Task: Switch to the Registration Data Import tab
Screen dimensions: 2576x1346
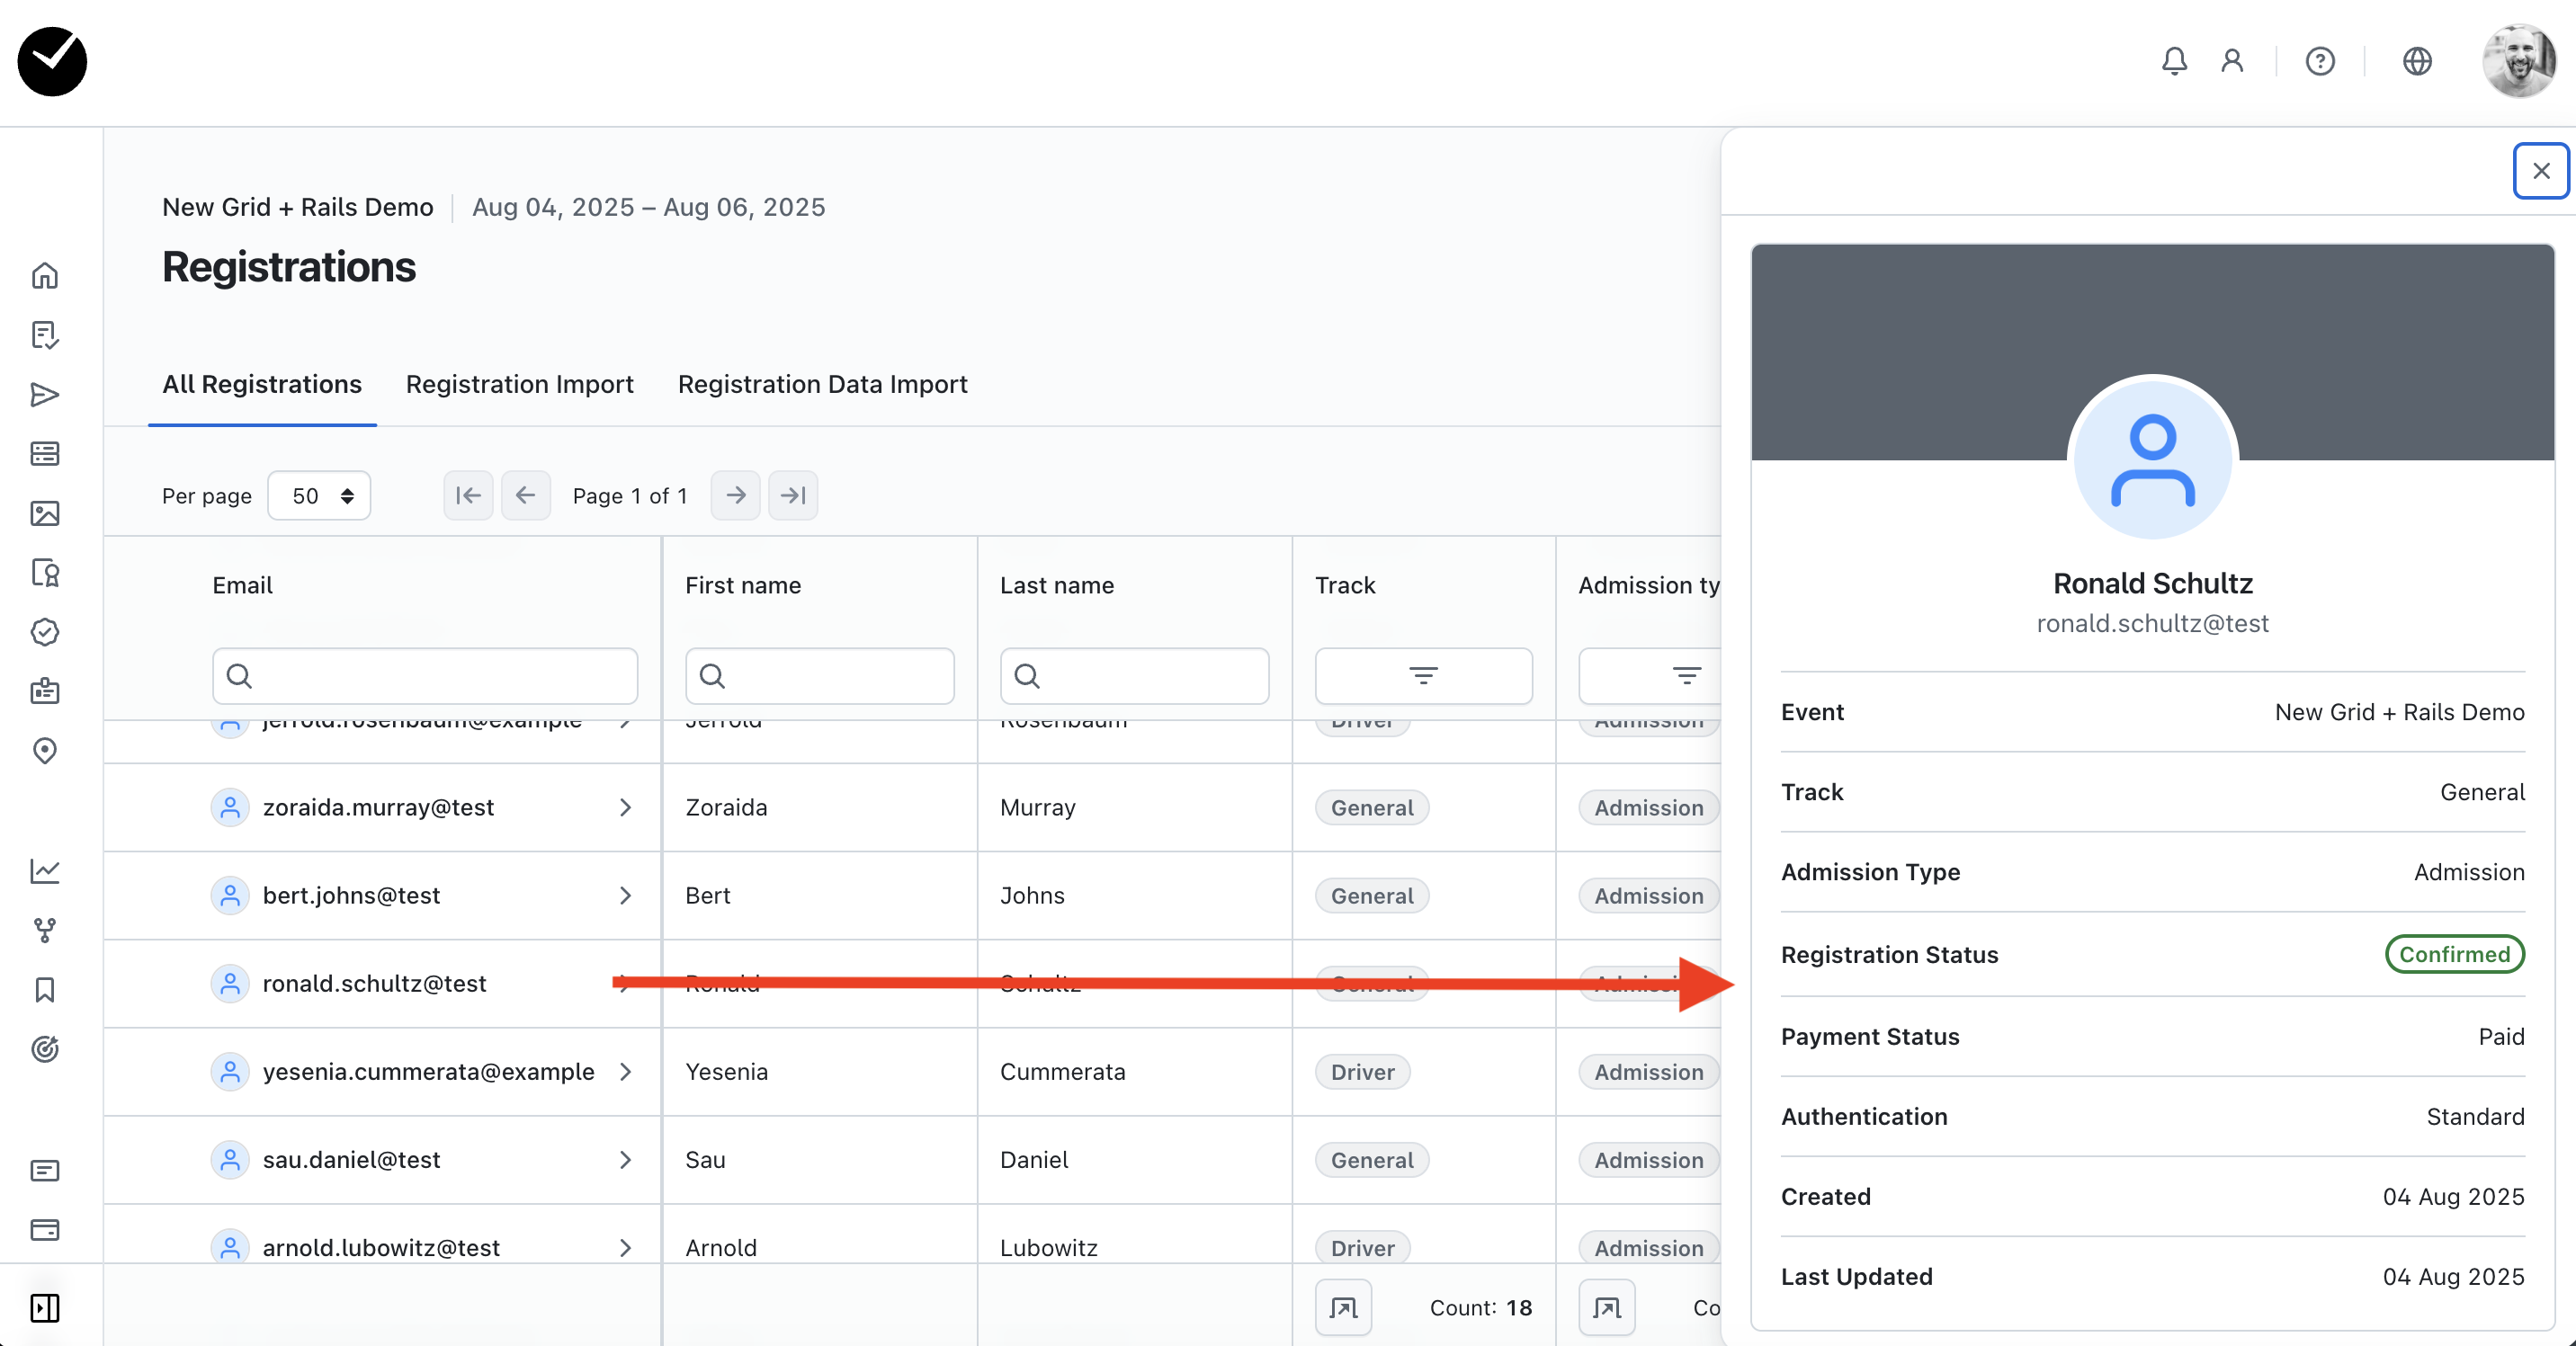Action: click(822, 384)
